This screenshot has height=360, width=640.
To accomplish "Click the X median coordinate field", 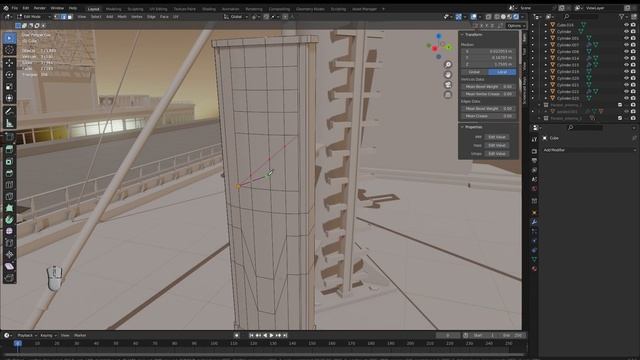I will 489,51.
